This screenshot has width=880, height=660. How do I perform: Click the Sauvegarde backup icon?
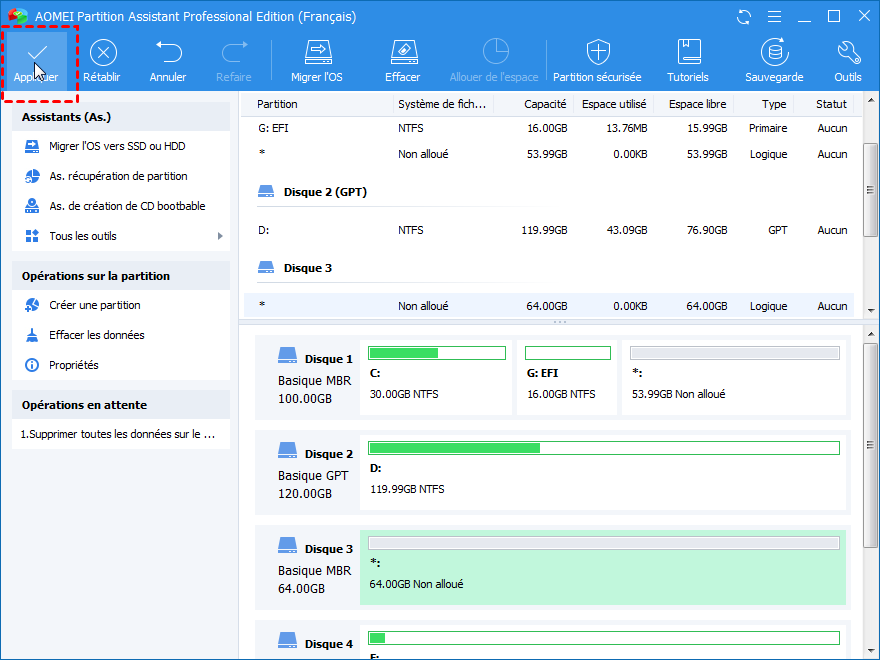tap(773, 53)
